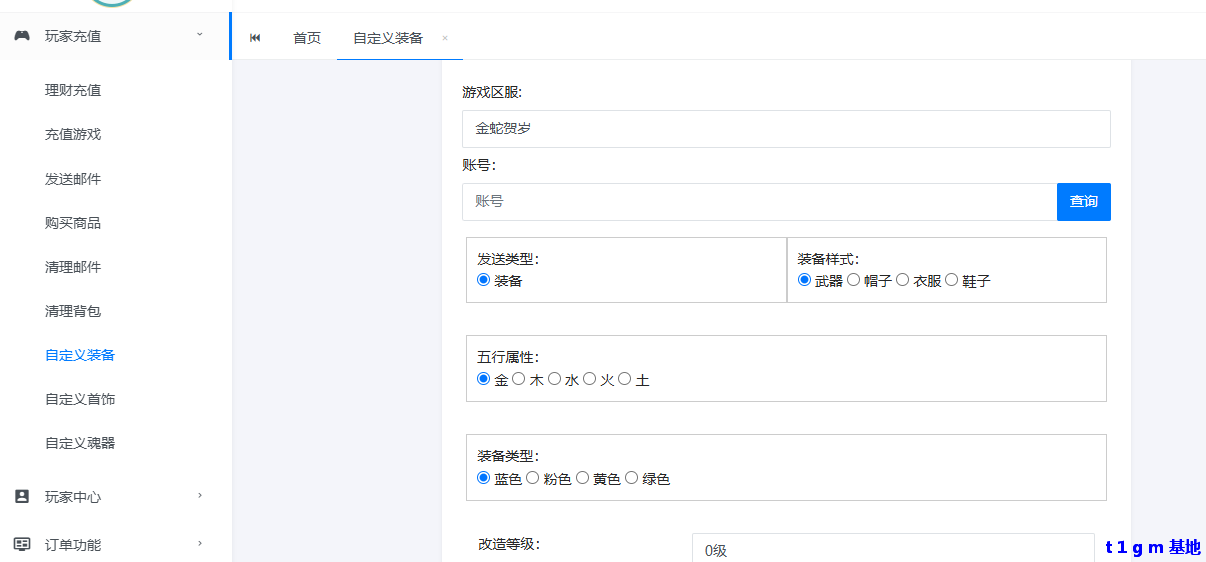This screenshot has width=1206, height=562.
Task: Close the 自定义装备 tab with the x
Action: [x=445, y=38]
